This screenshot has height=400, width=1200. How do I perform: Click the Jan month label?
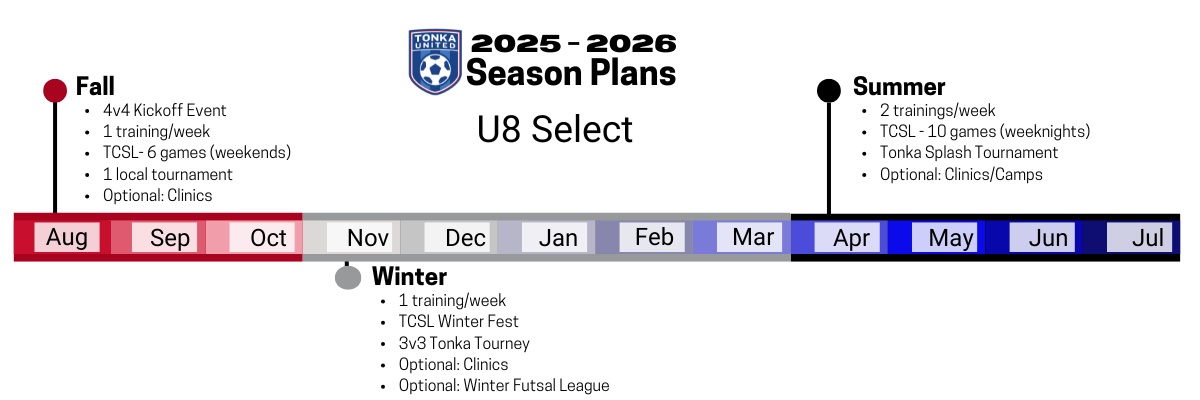coord(558,238)
